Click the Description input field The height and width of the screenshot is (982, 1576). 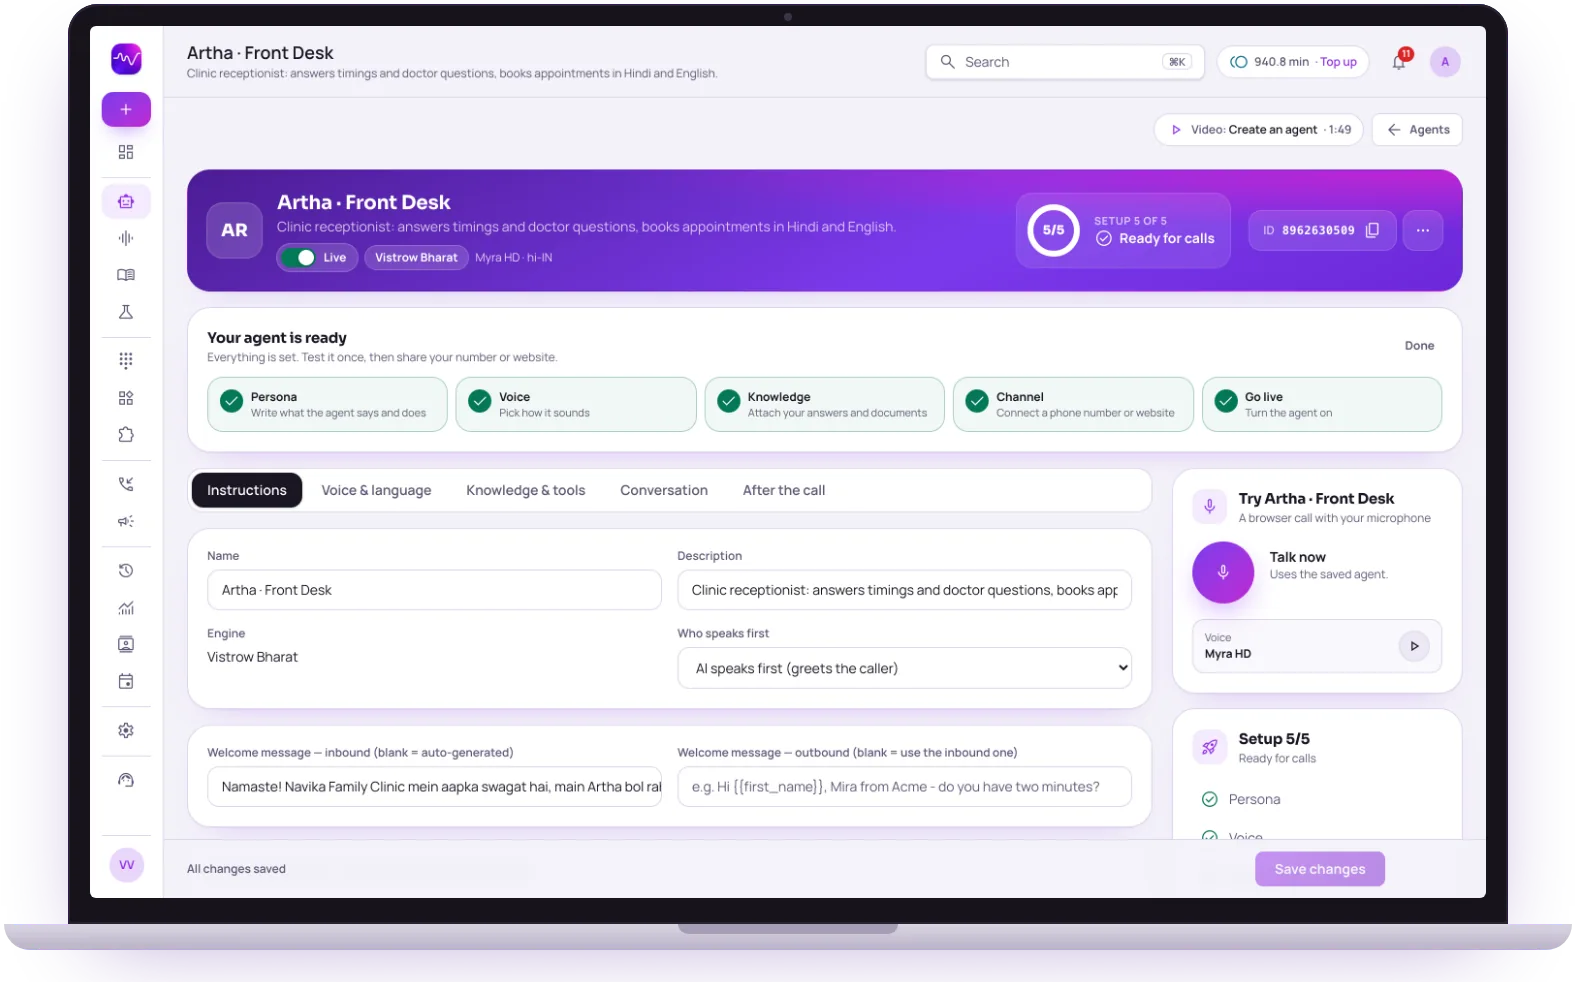pyautogui.click(x=905, y=590)
